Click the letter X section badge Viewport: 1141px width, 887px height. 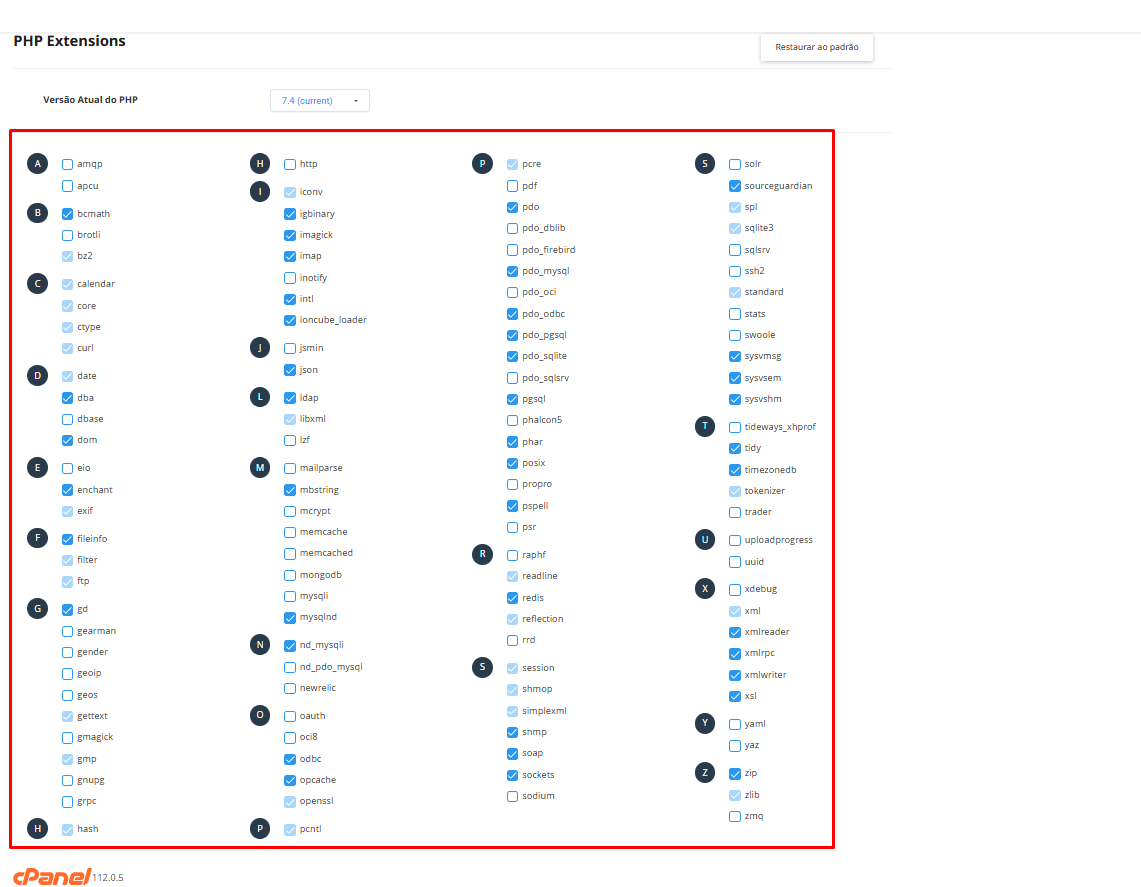tap(705, 589)
